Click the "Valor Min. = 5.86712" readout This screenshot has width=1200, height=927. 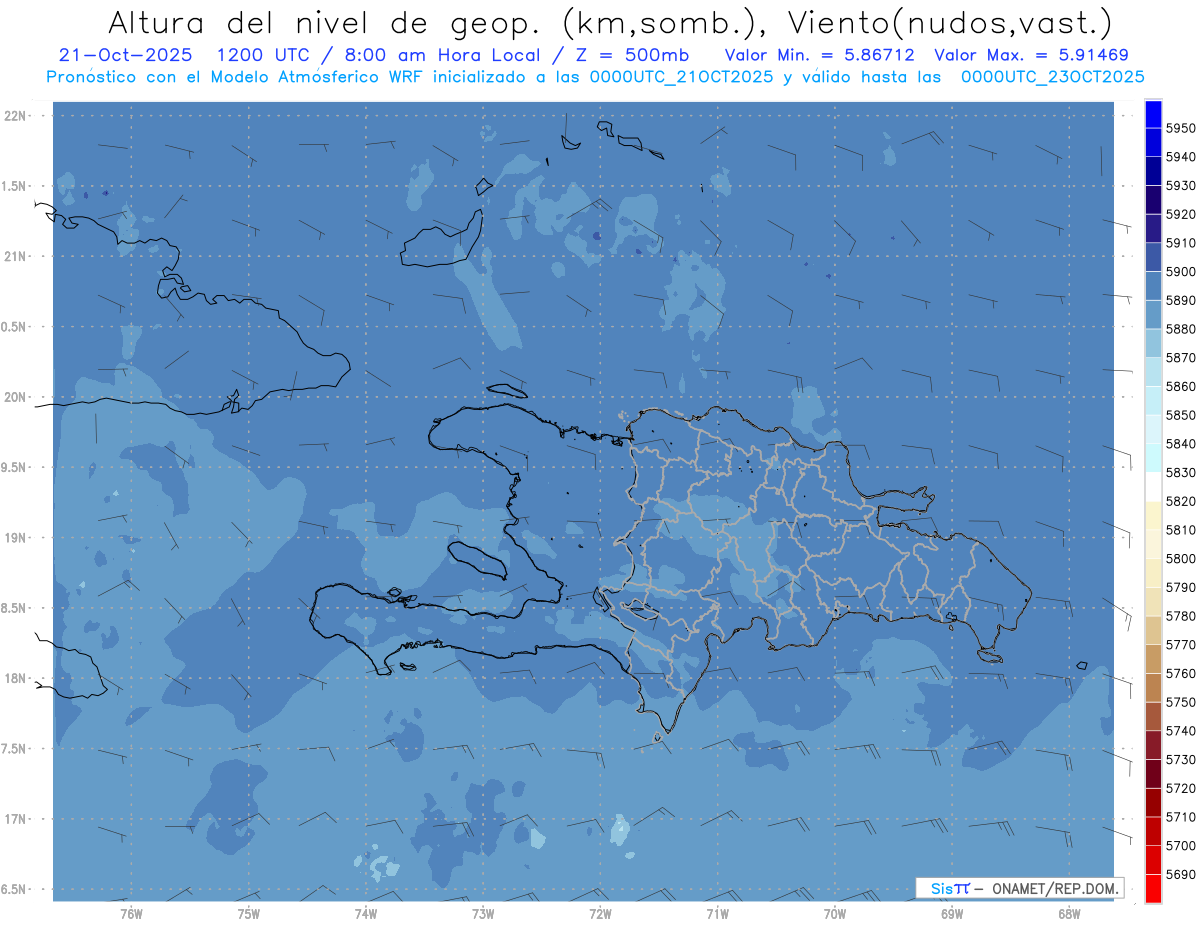point(820,55)
